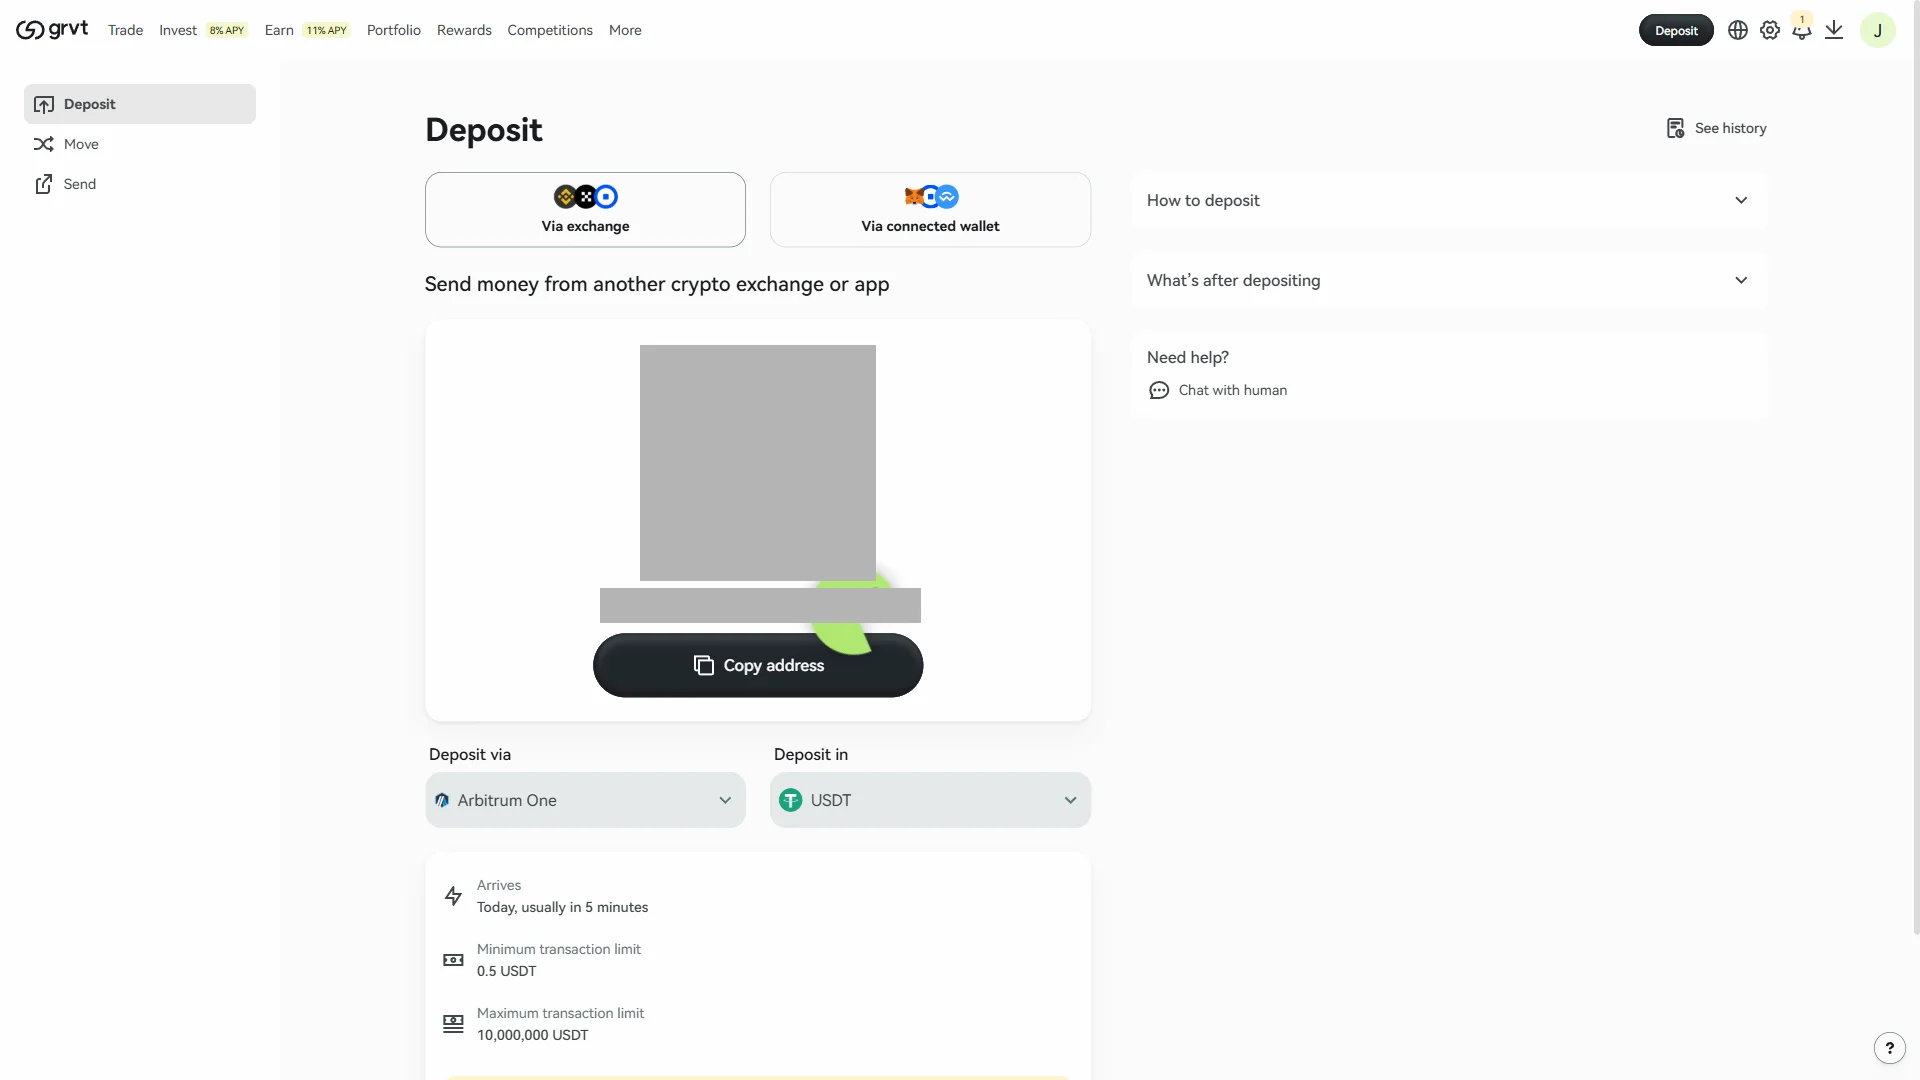Click the exchange logos above Via exchange
This screenshot has height=1080, width=1920.
(586, 197)
